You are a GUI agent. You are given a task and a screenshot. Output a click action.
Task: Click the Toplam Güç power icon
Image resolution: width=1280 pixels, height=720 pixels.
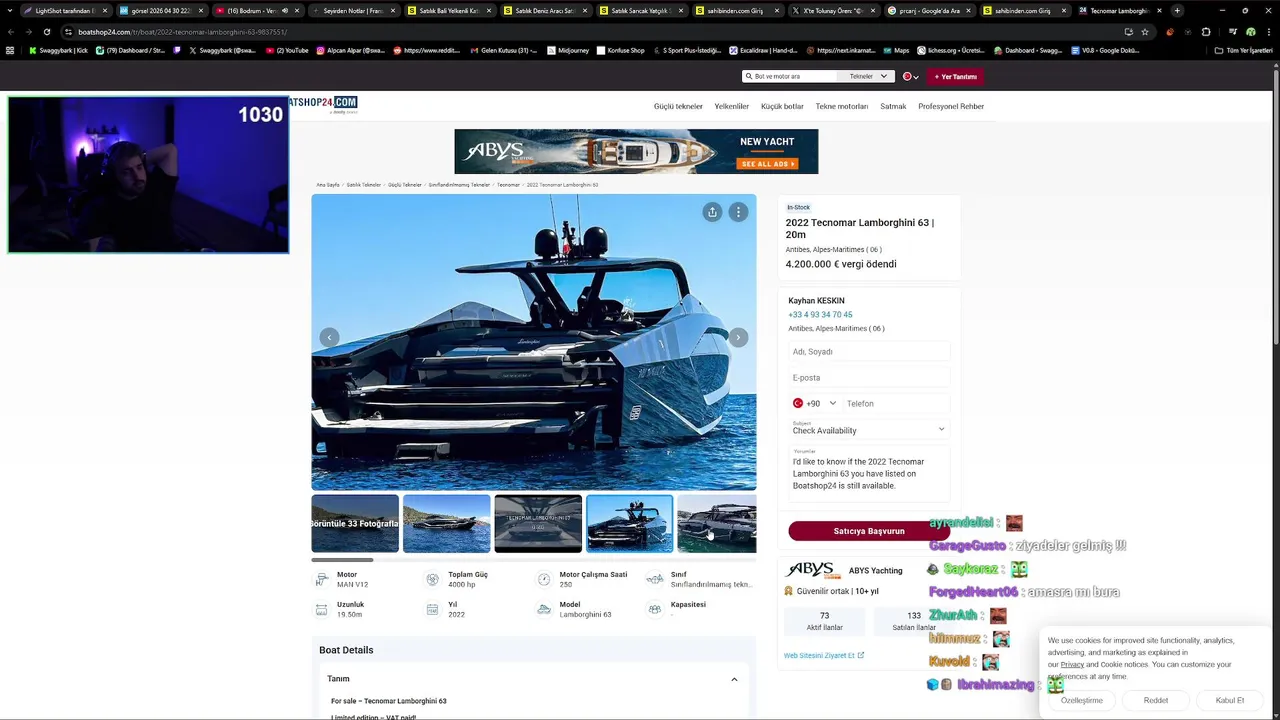pos(432,579)
